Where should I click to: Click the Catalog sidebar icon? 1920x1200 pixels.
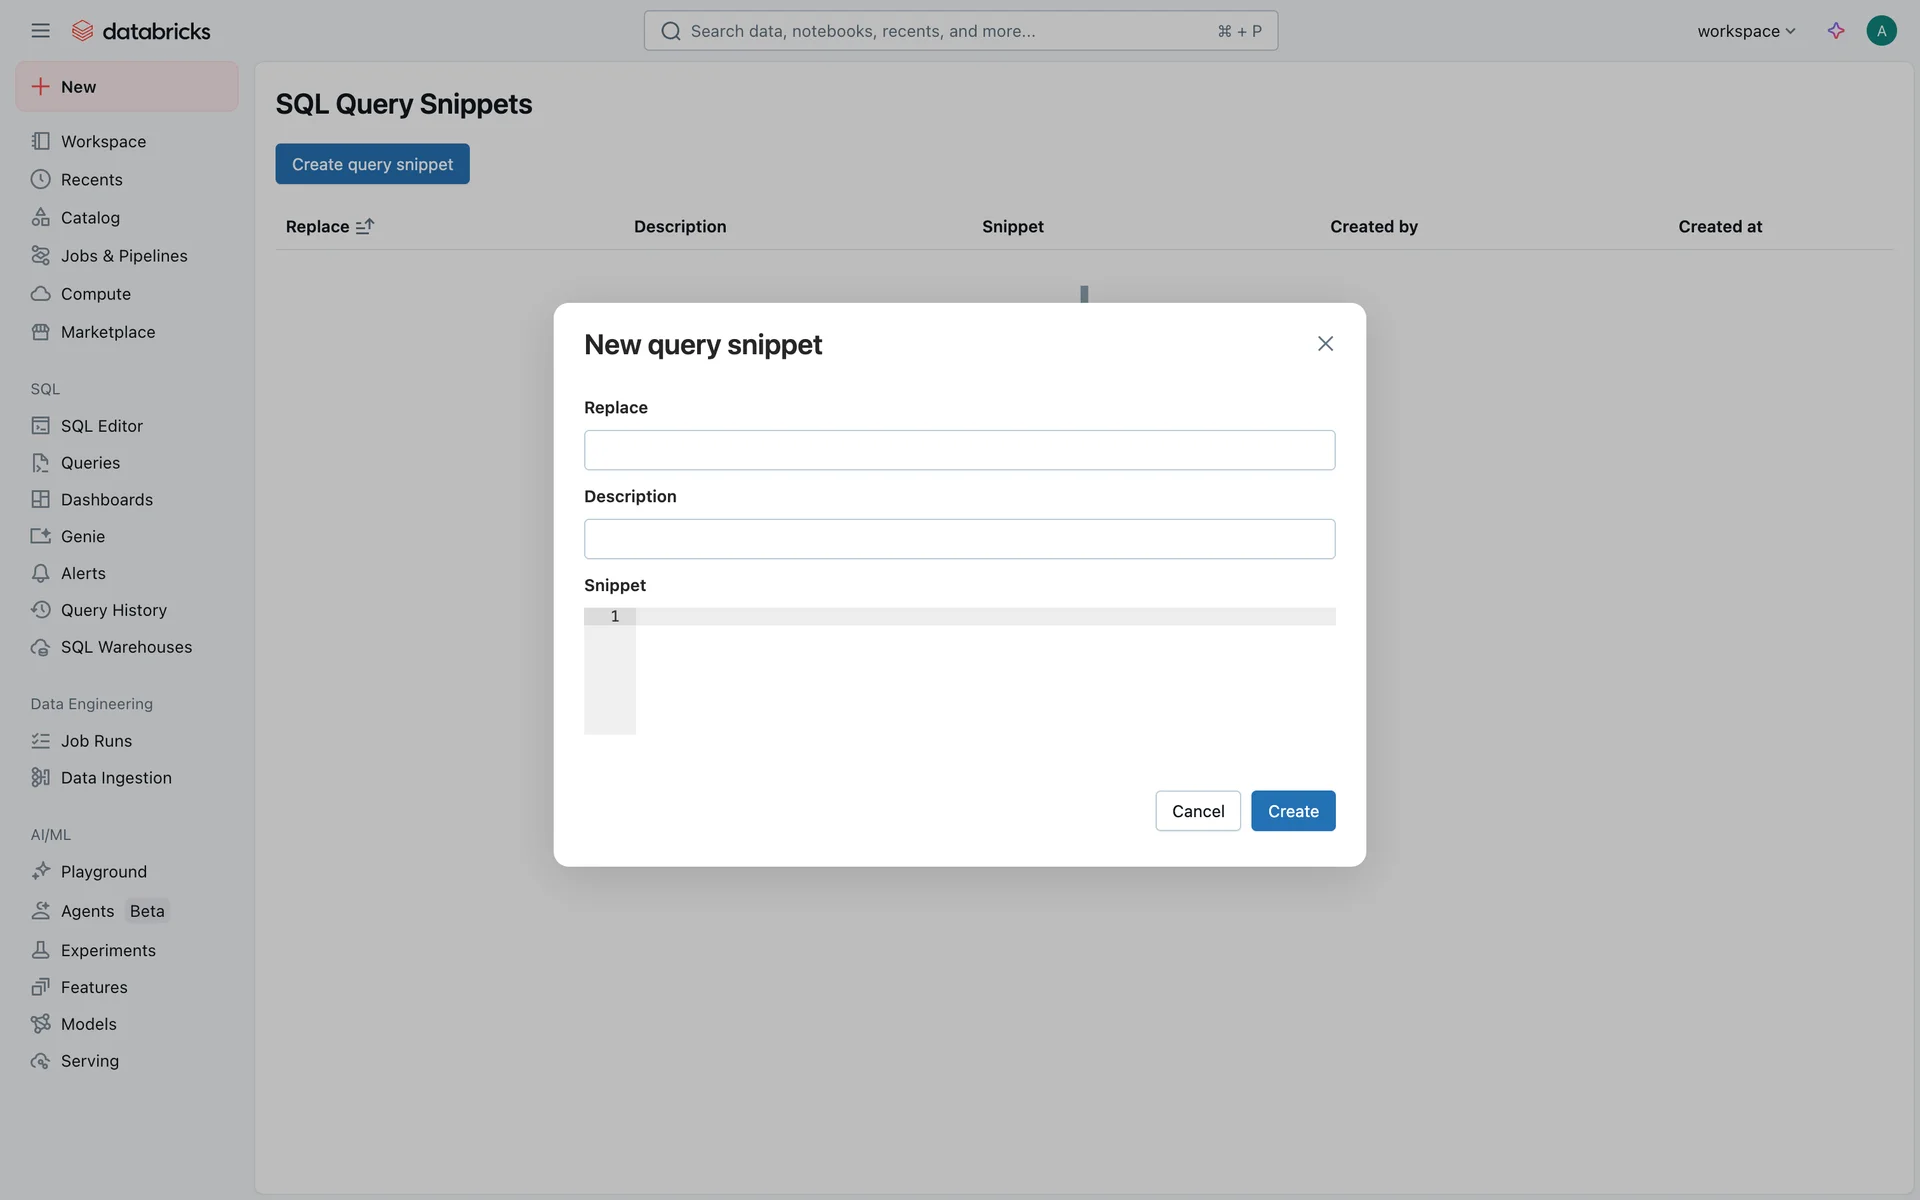click(x=40, y=218)
